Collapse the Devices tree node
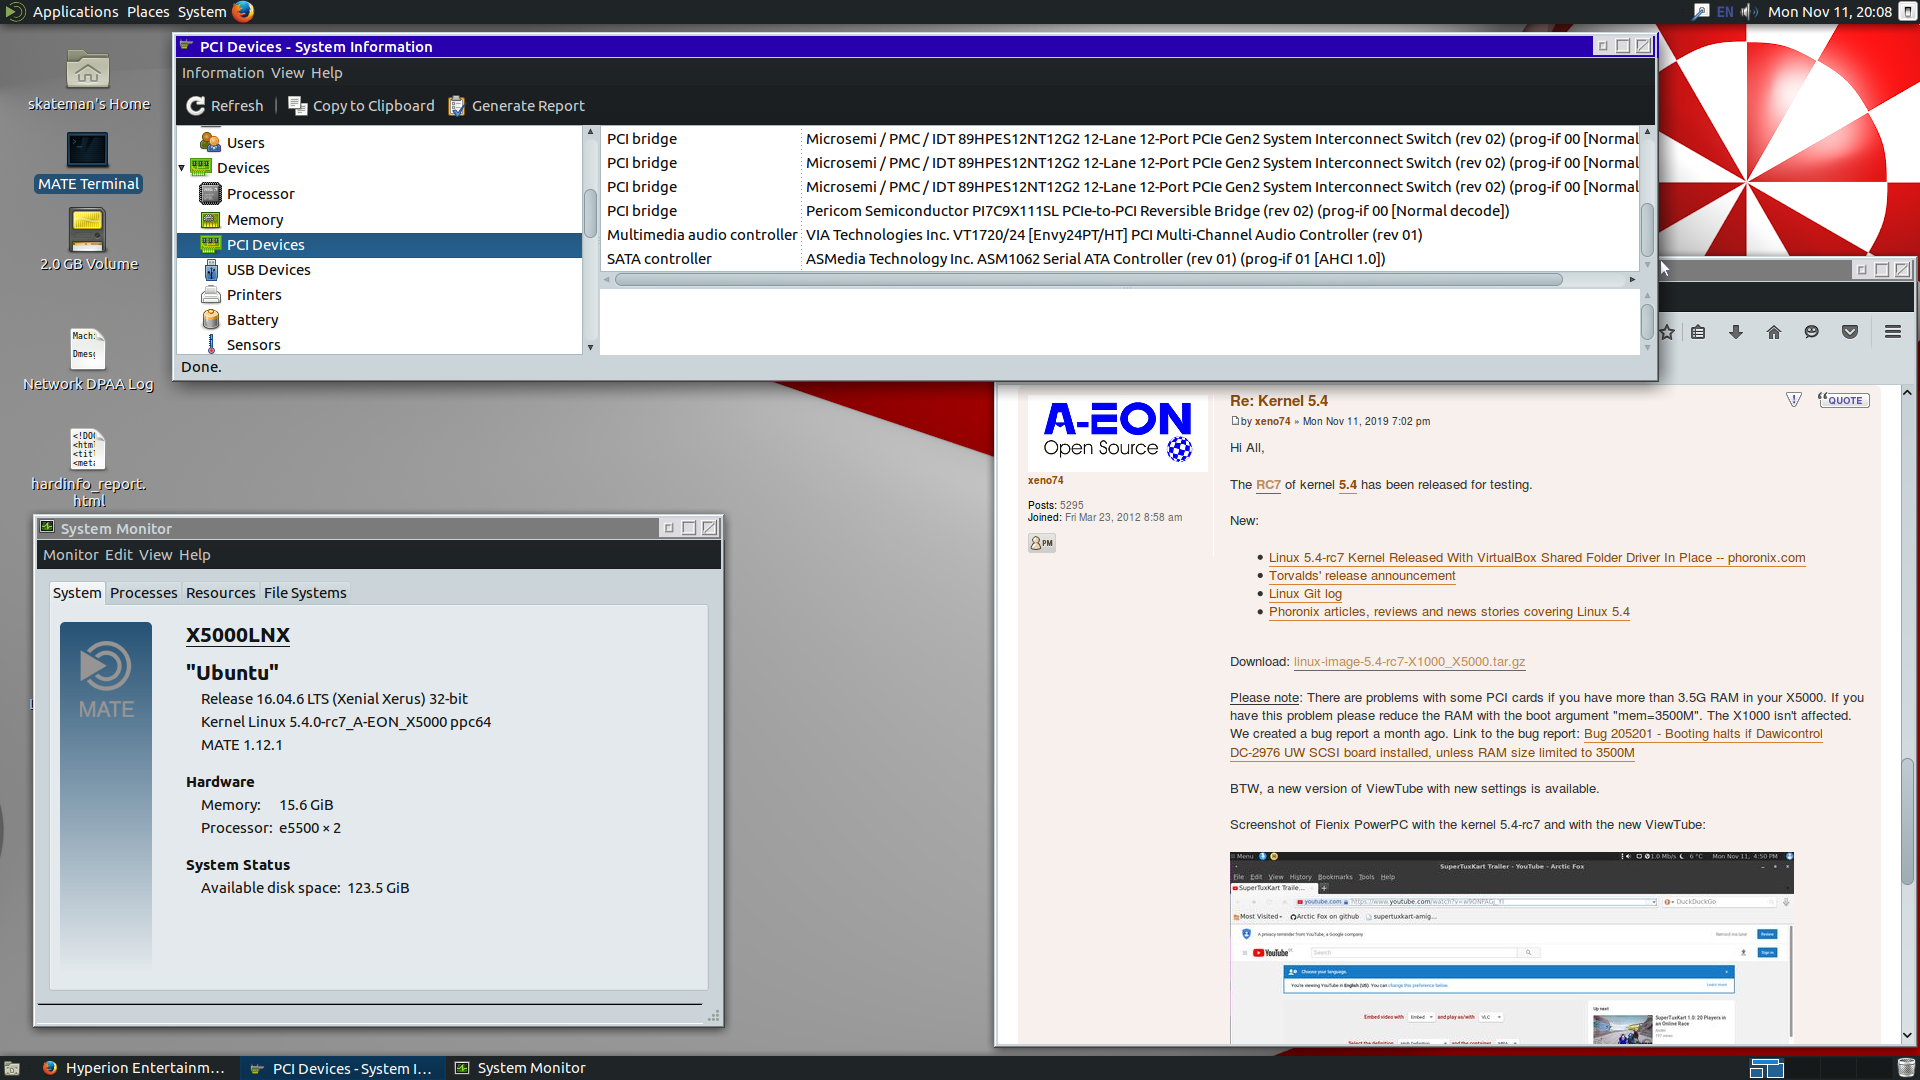 click(x=182, y=168)
